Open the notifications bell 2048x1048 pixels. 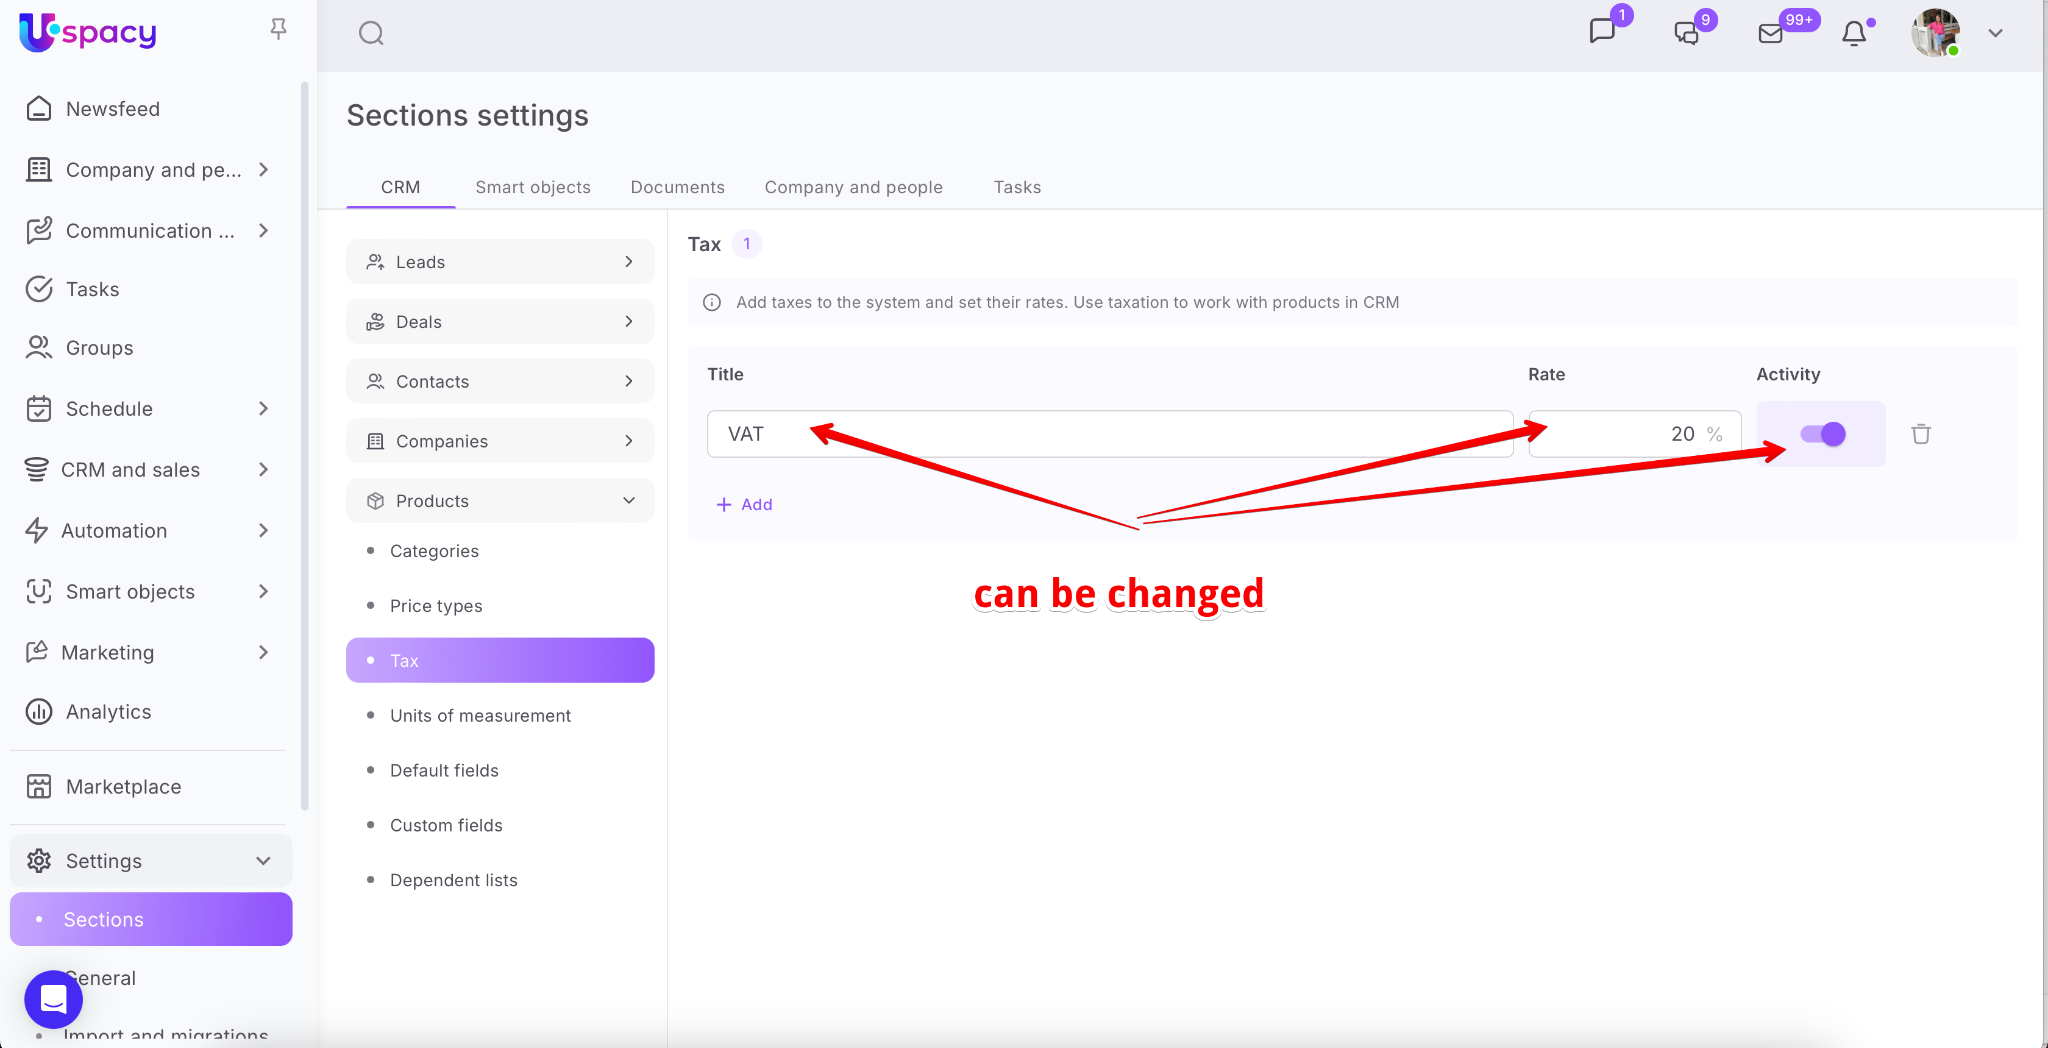1854,34
